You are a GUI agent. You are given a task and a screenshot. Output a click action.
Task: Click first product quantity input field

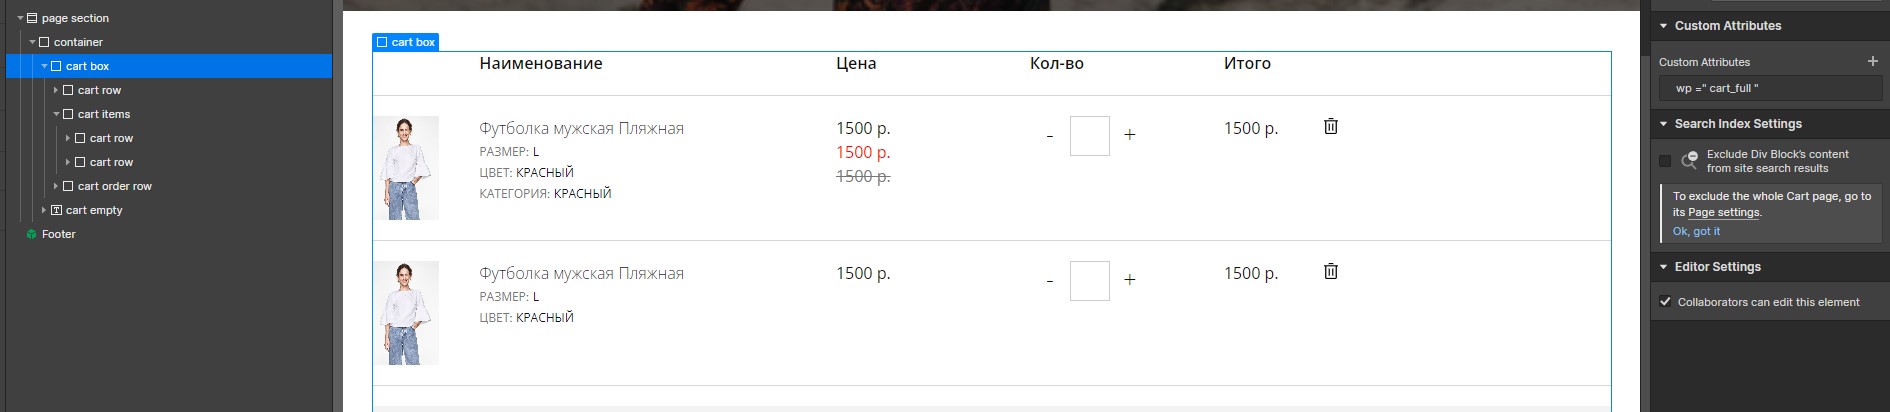click(x=1090, y=136)
